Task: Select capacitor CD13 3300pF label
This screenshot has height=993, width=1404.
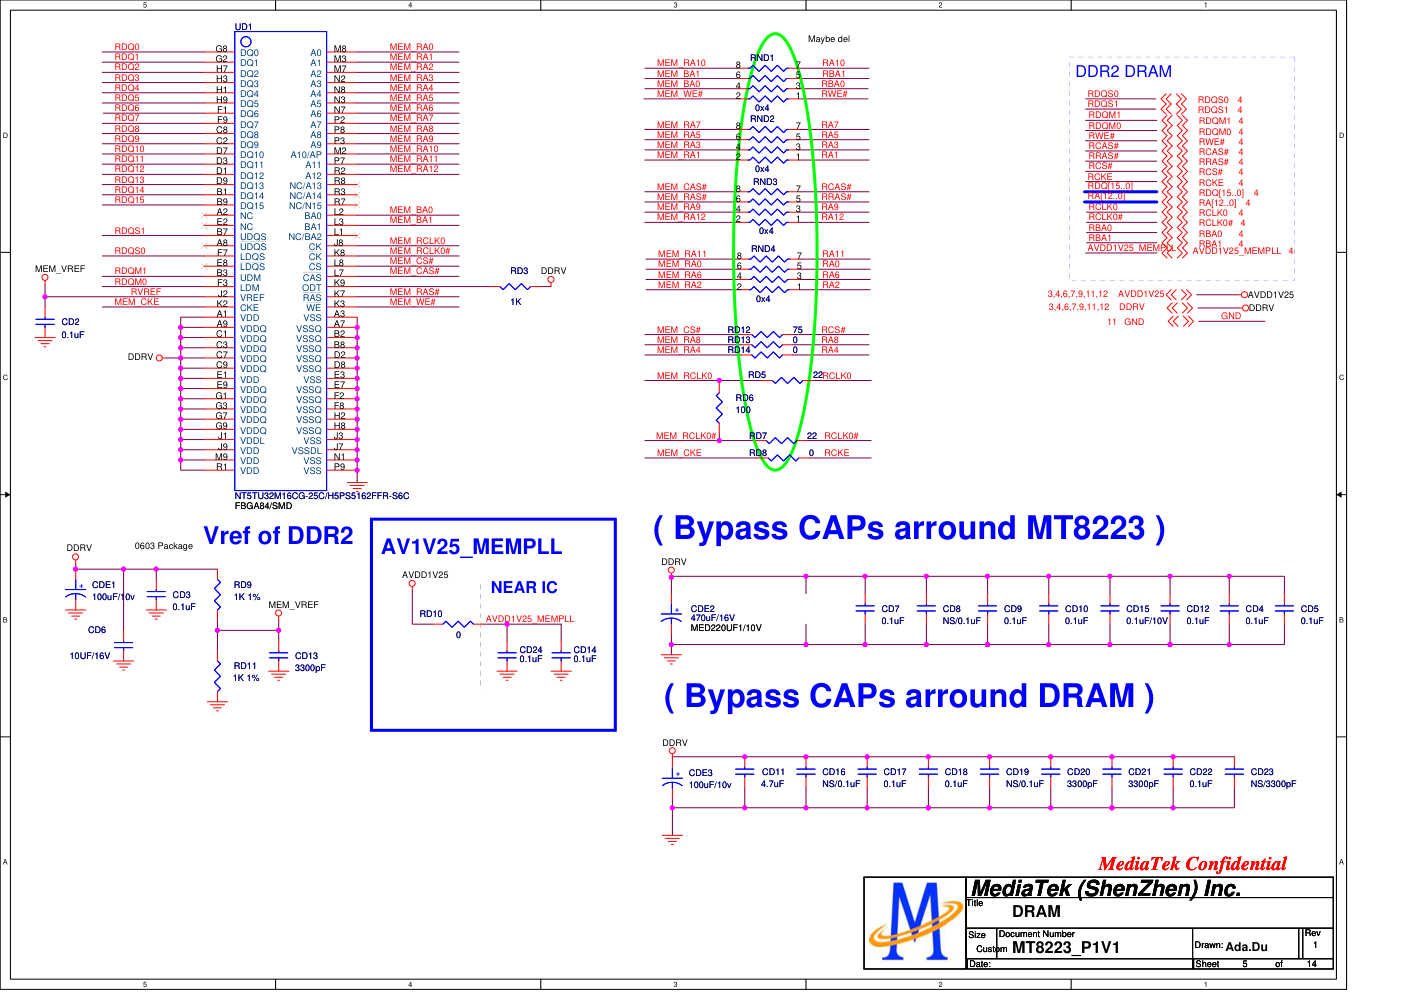Action: [310, 662]
